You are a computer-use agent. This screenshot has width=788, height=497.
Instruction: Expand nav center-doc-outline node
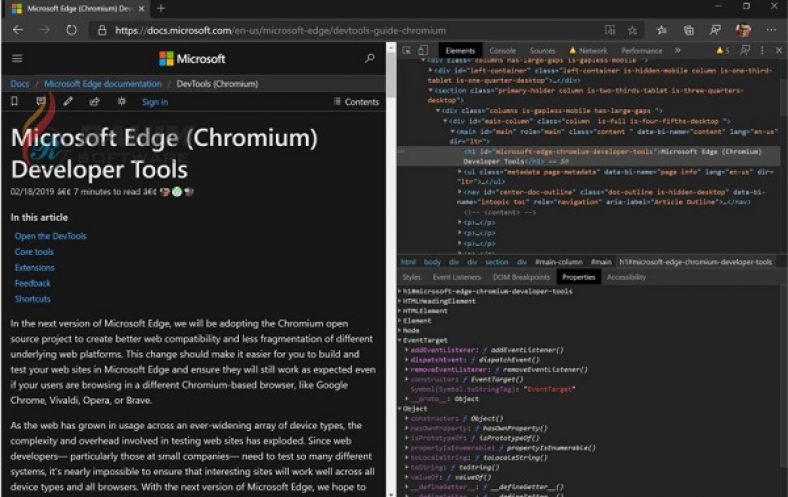pyautogui.click(x=459, y=192)
